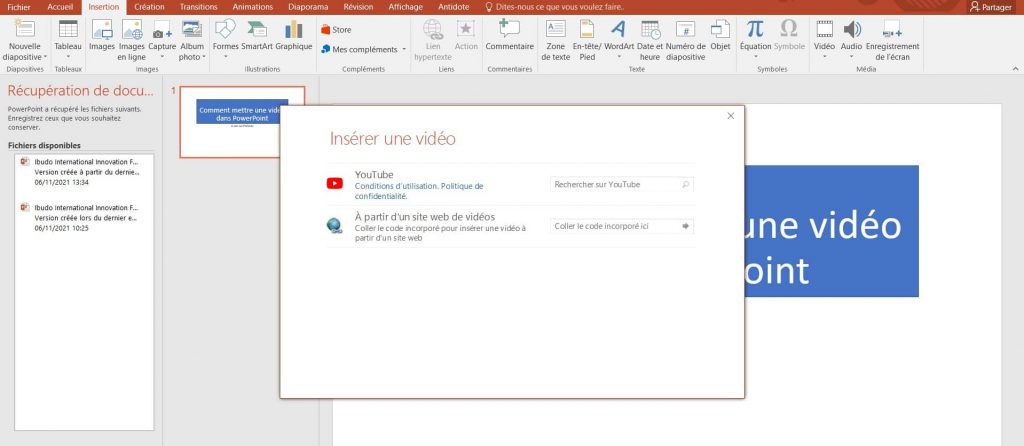Expand the Album photo dropdown arrow
The height and width of the screenshot is (446, 1024).
204,57
